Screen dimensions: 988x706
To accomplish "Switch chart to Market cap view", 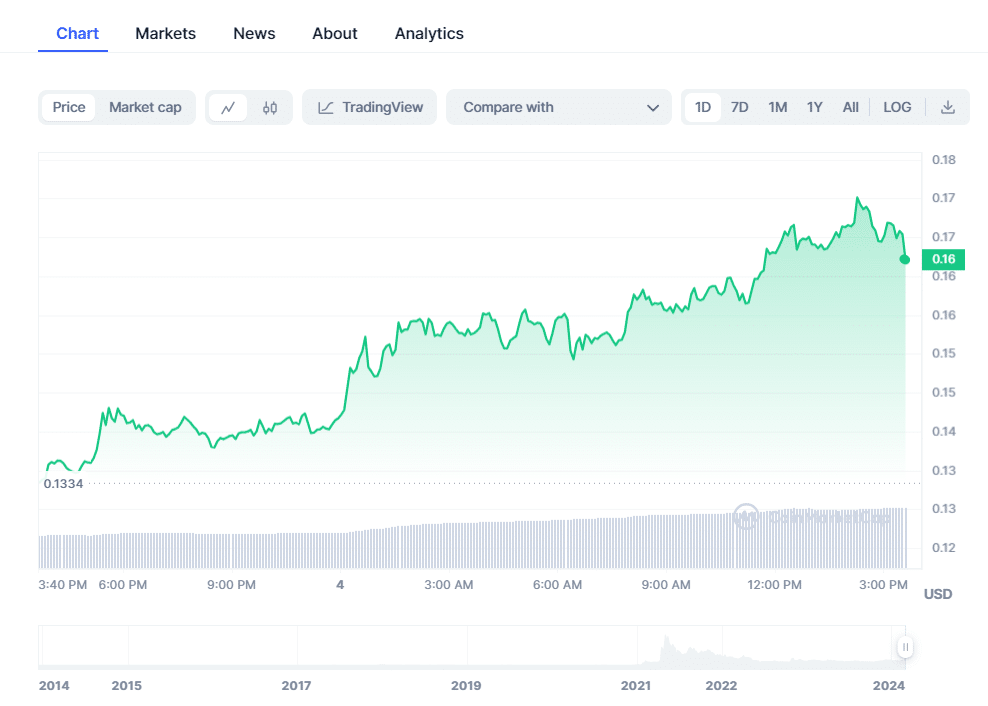I will [x=145, y=107].
